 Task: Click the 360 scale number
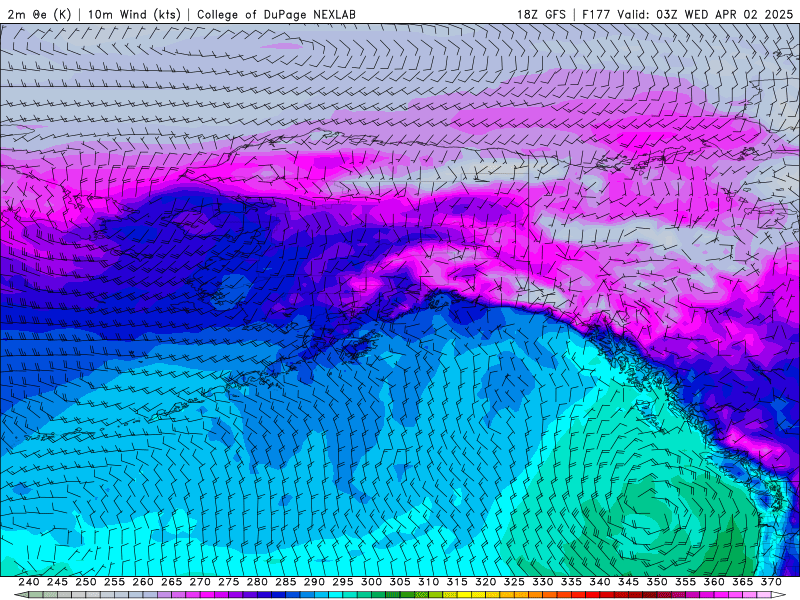pos(714,582)
